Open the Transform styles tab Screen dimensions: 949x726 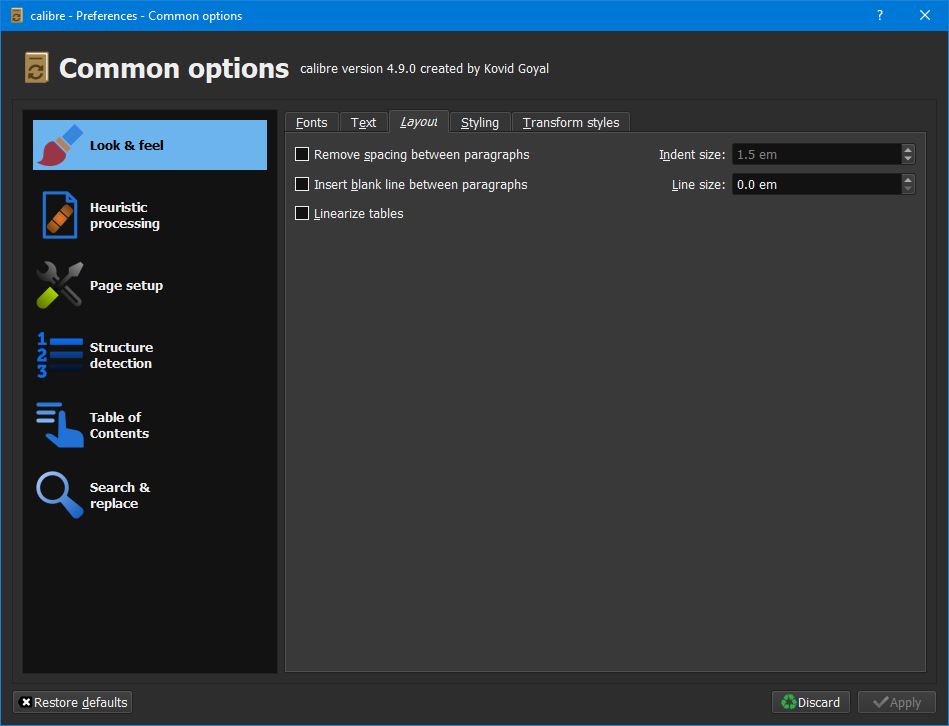click(x=570, y=122)
